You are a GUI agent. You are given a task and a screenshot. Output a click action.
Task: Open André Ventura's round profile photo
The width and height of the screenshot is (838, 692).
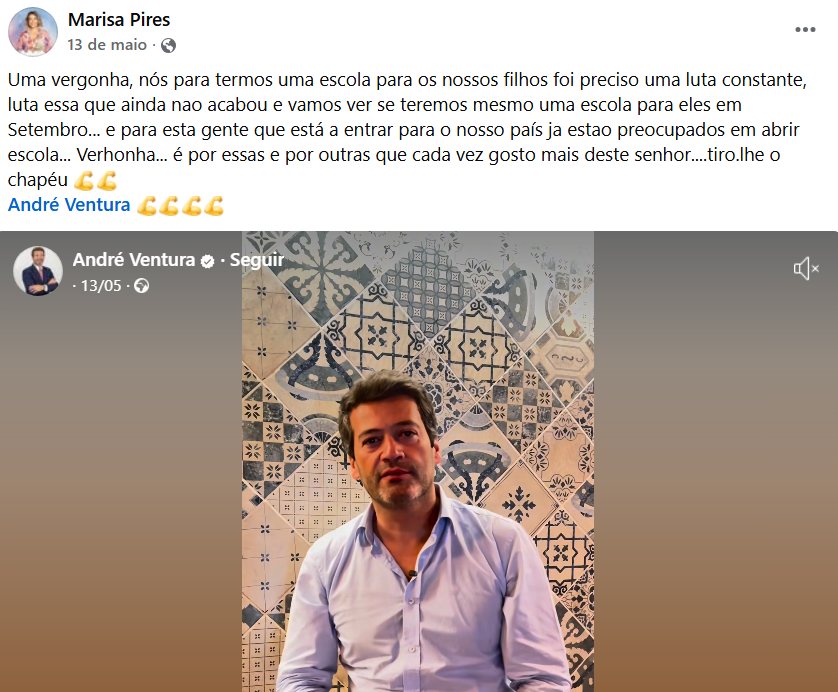click(37, 270)
